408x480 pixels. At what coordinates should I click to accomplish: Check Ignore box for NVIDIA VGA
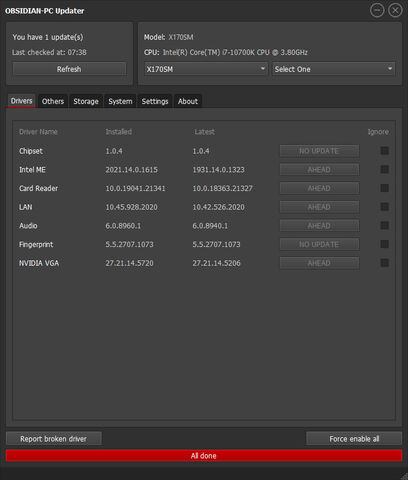[384, 263]
